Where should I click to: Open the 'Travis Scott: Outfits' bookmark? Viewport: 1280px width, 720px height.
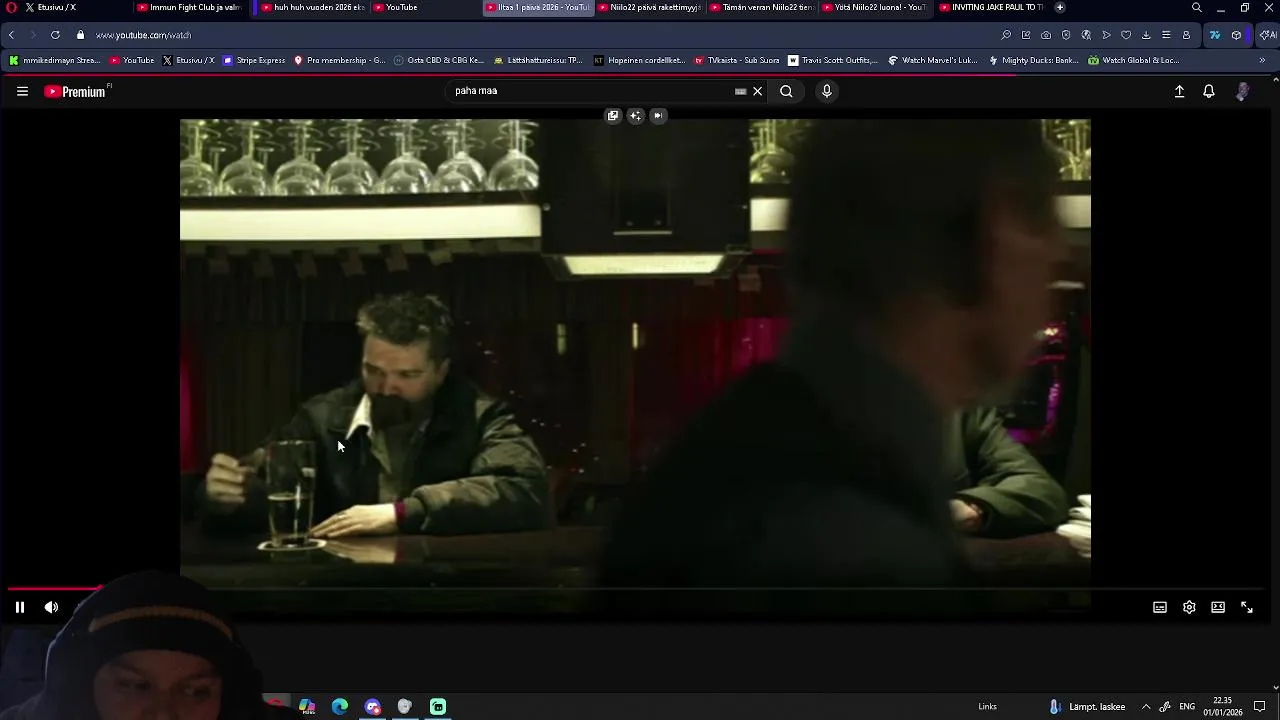[x=833, y=60]
